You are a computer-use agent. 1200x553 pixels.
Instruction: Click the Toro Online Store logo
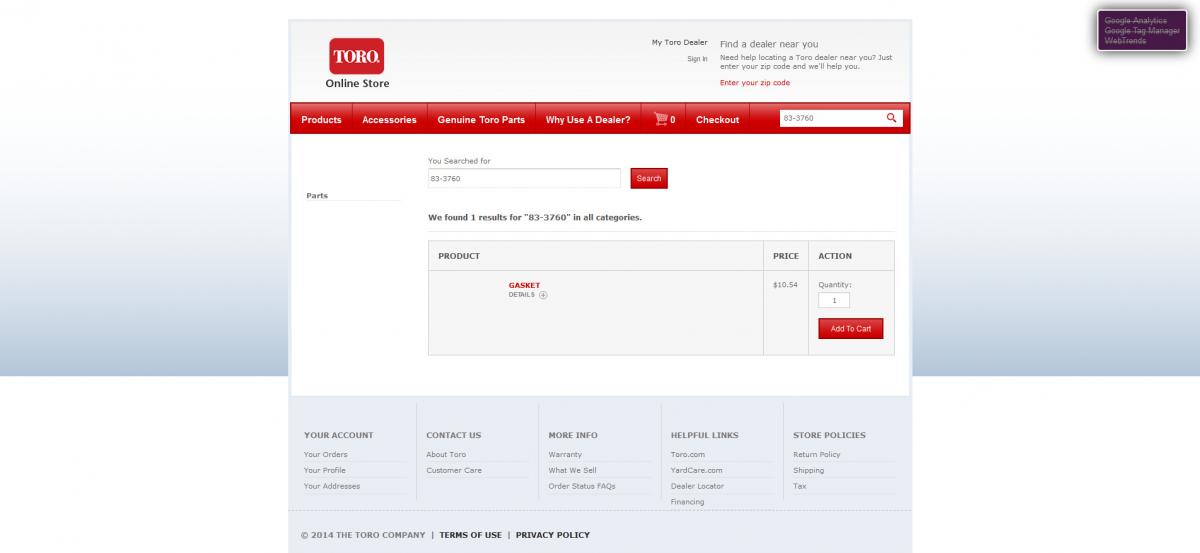[x=357, y=63]
